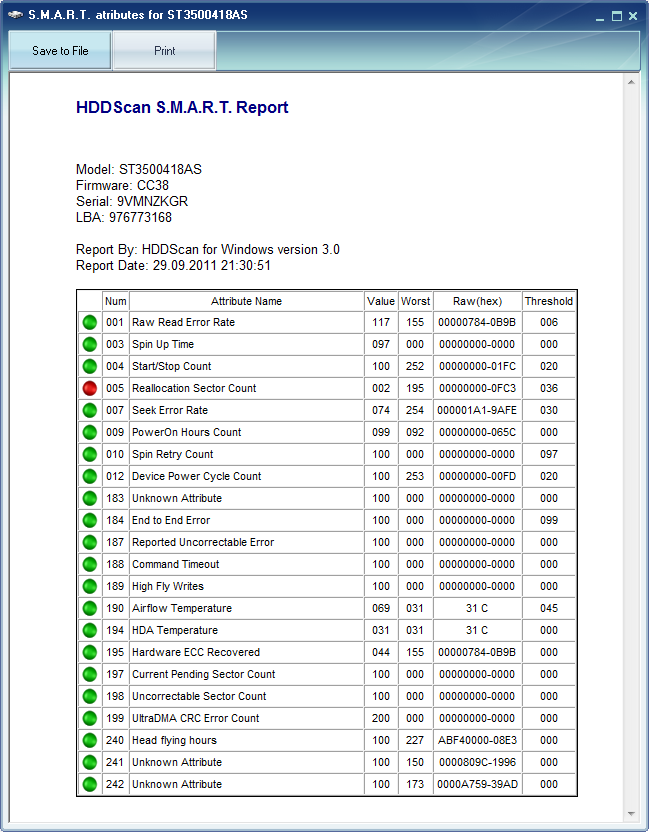Click the Num column header
This screenshot has height=832, width=649.
tap(115, 301)
